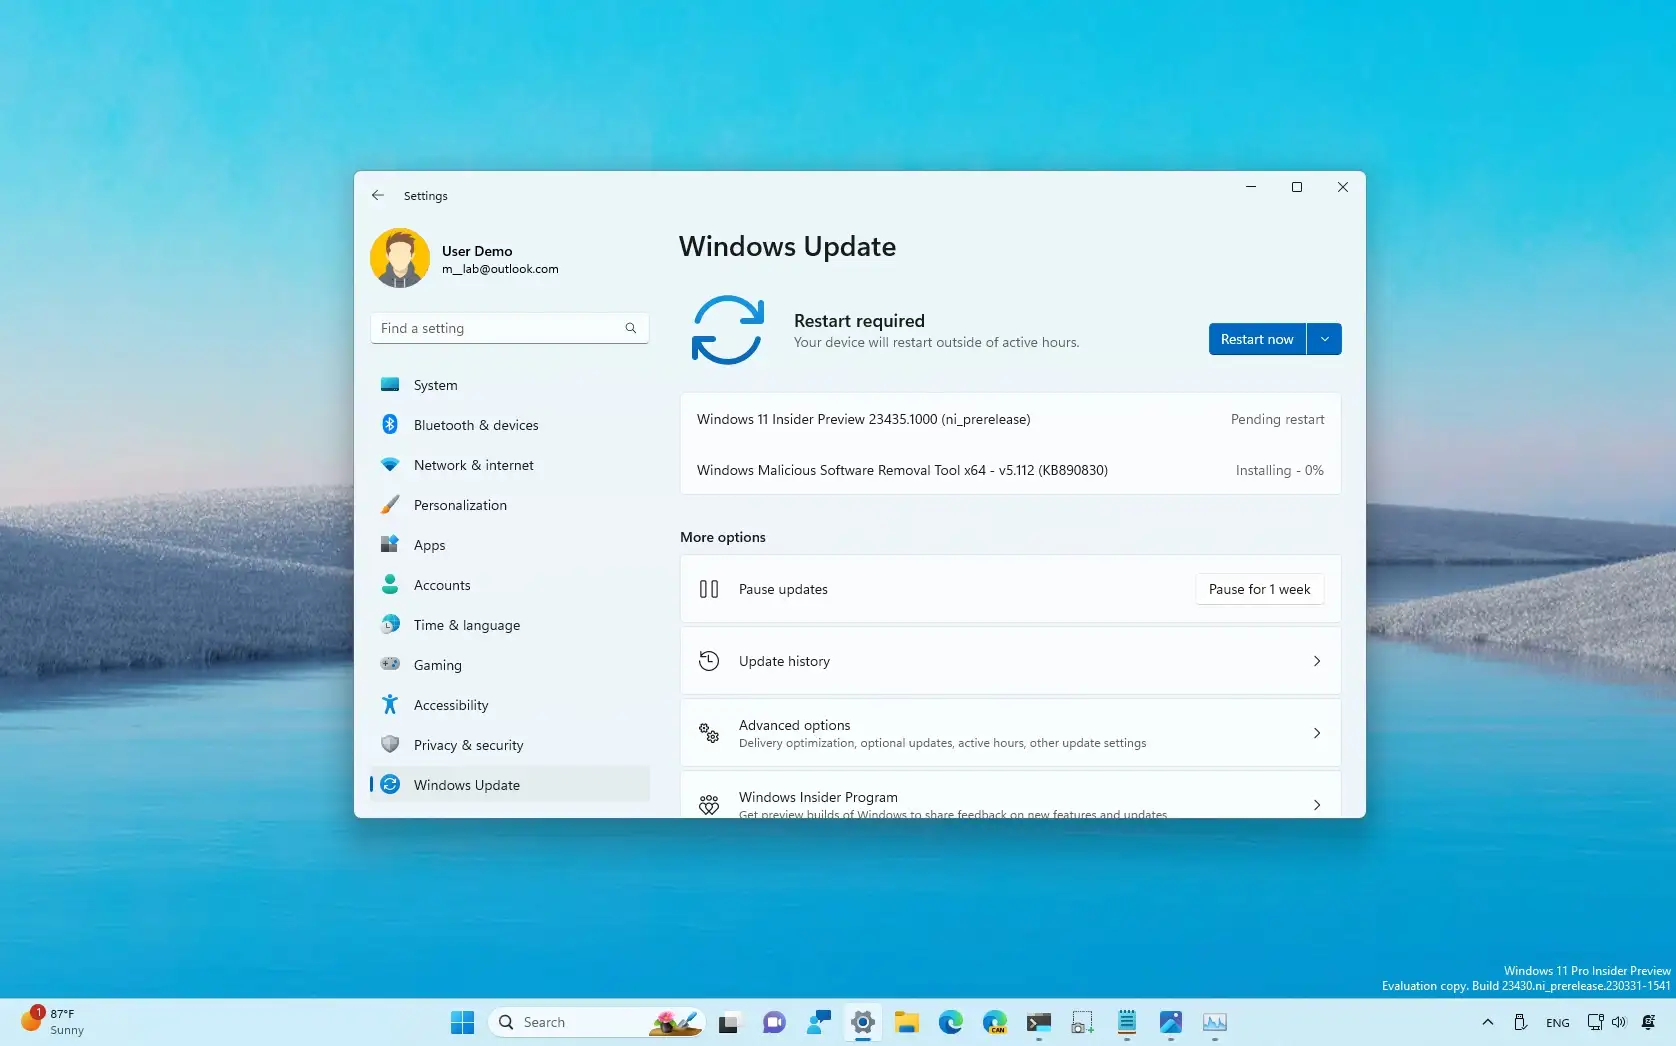Open Personalization settings
The image size is (1676, 1046).
[510, 505]
